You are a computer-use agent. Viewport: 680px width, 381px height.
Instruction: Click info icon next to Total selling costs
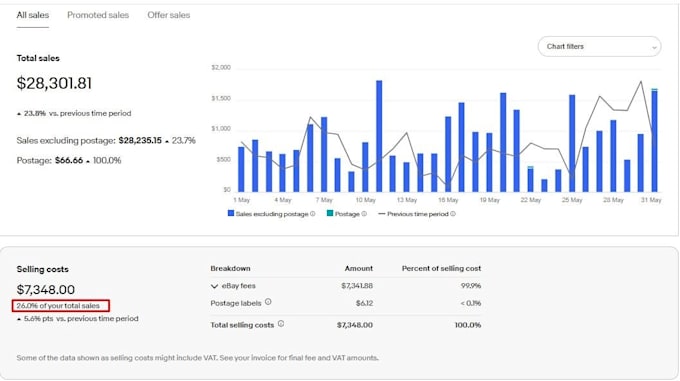pyautogui.click(x=281, y=324)
